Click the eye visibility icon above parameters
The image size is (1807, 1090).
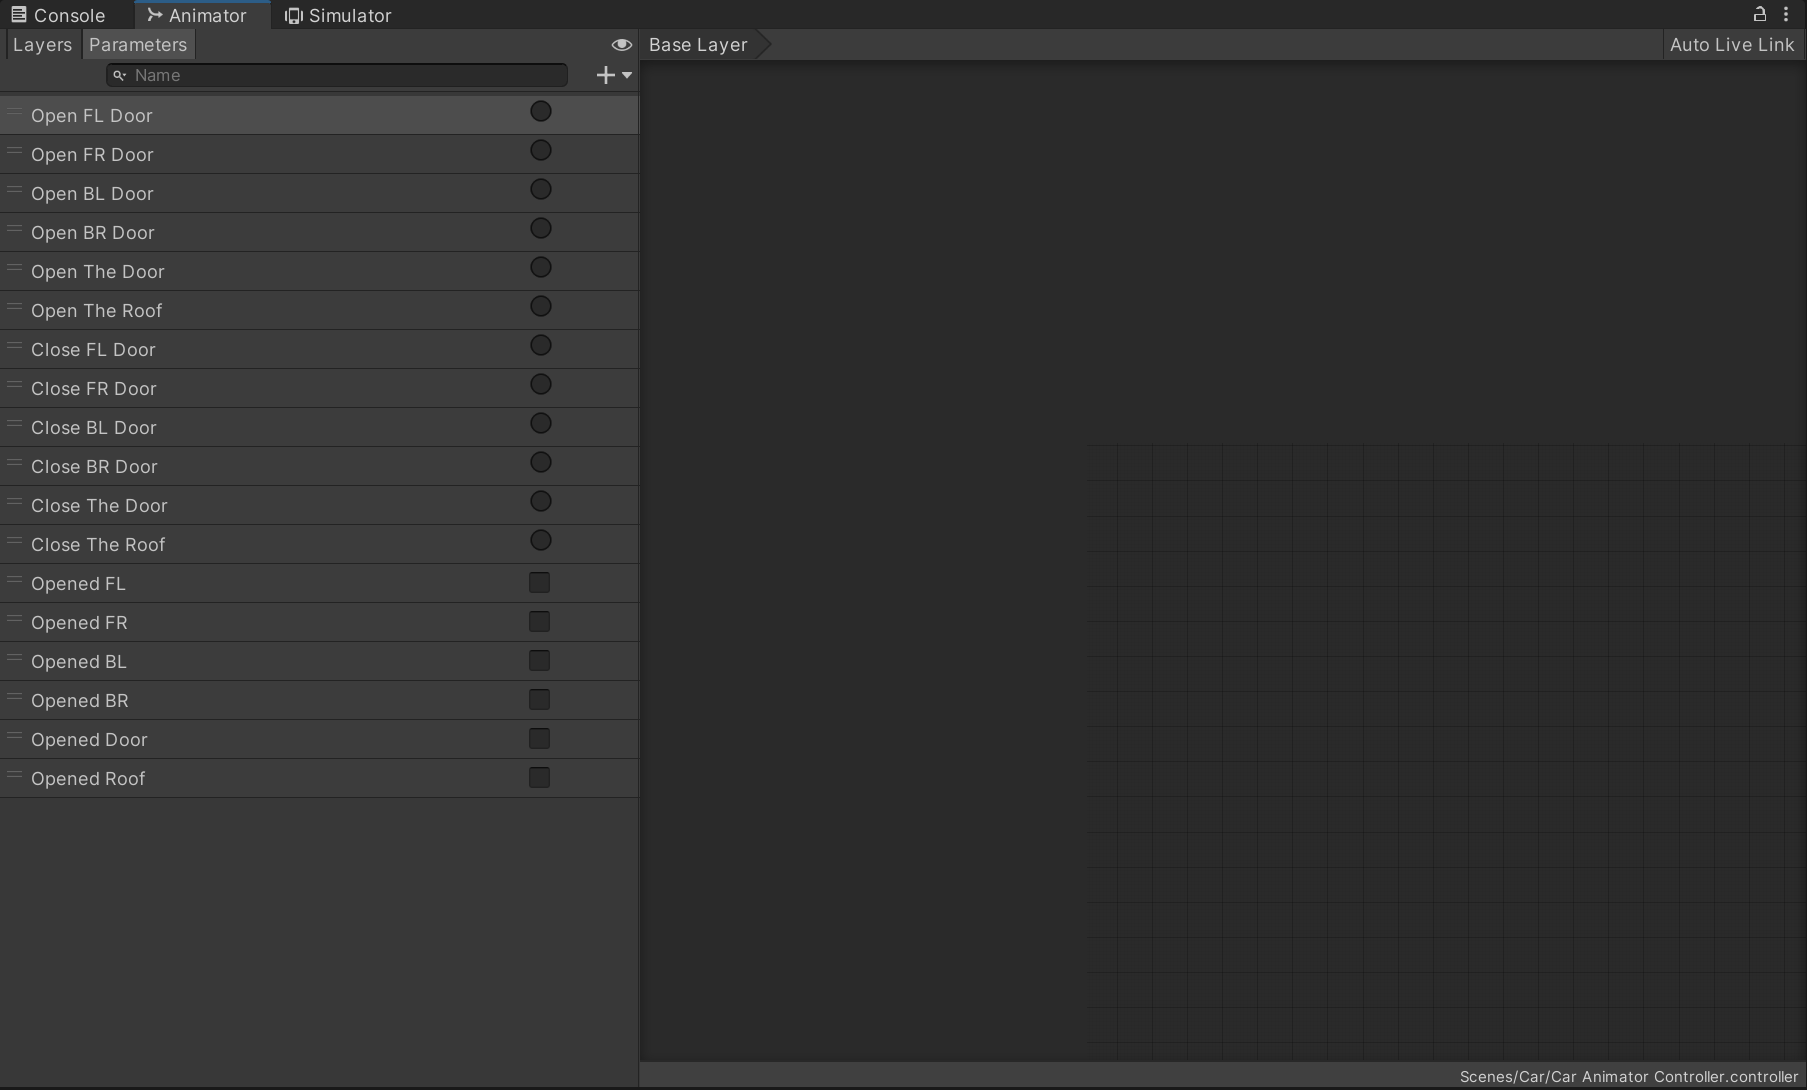point(621,45)
